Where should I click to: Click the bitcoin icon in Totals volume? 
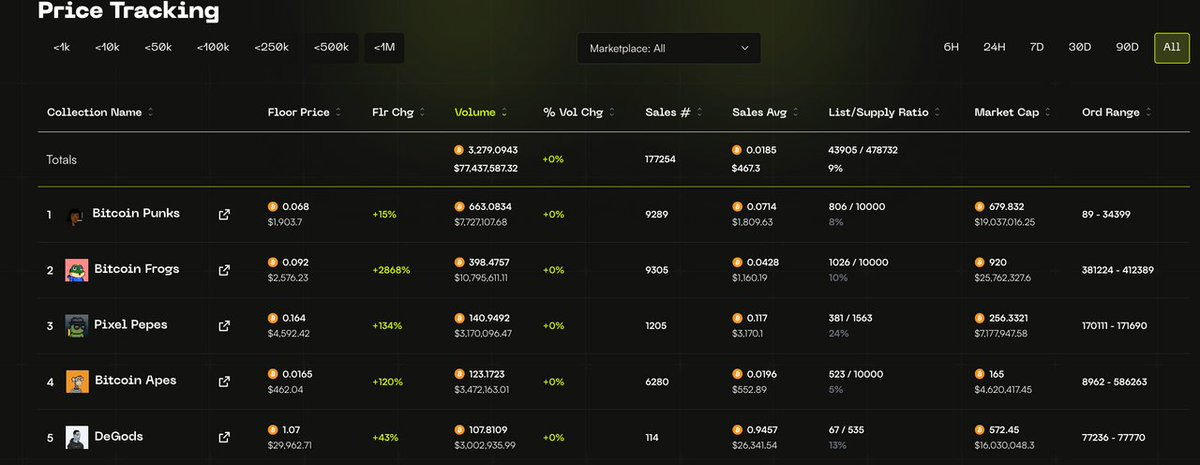pos(459,150)
